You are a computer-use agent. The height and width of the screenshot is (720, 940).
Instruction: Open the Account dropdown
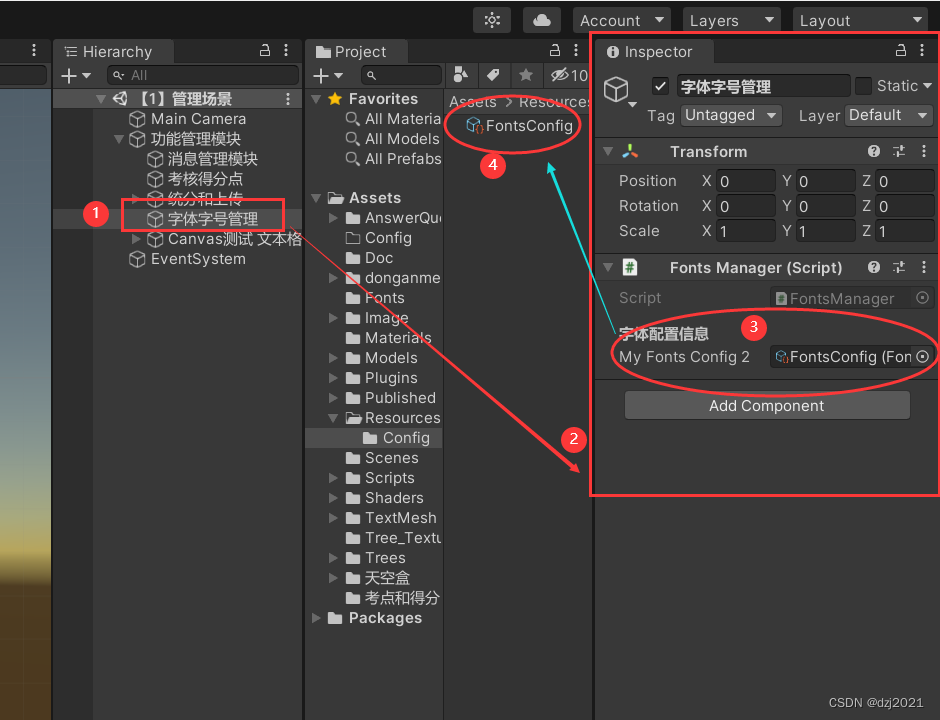pos(621,20)
